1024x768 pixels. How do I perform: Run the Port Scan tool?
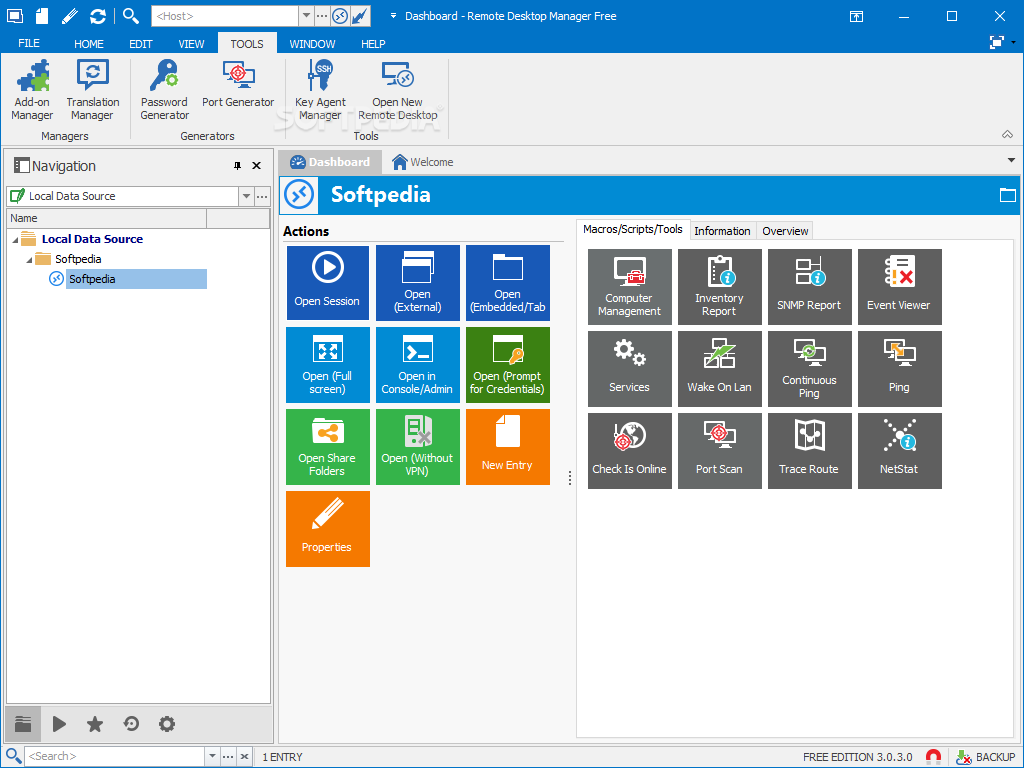(720, 451)
